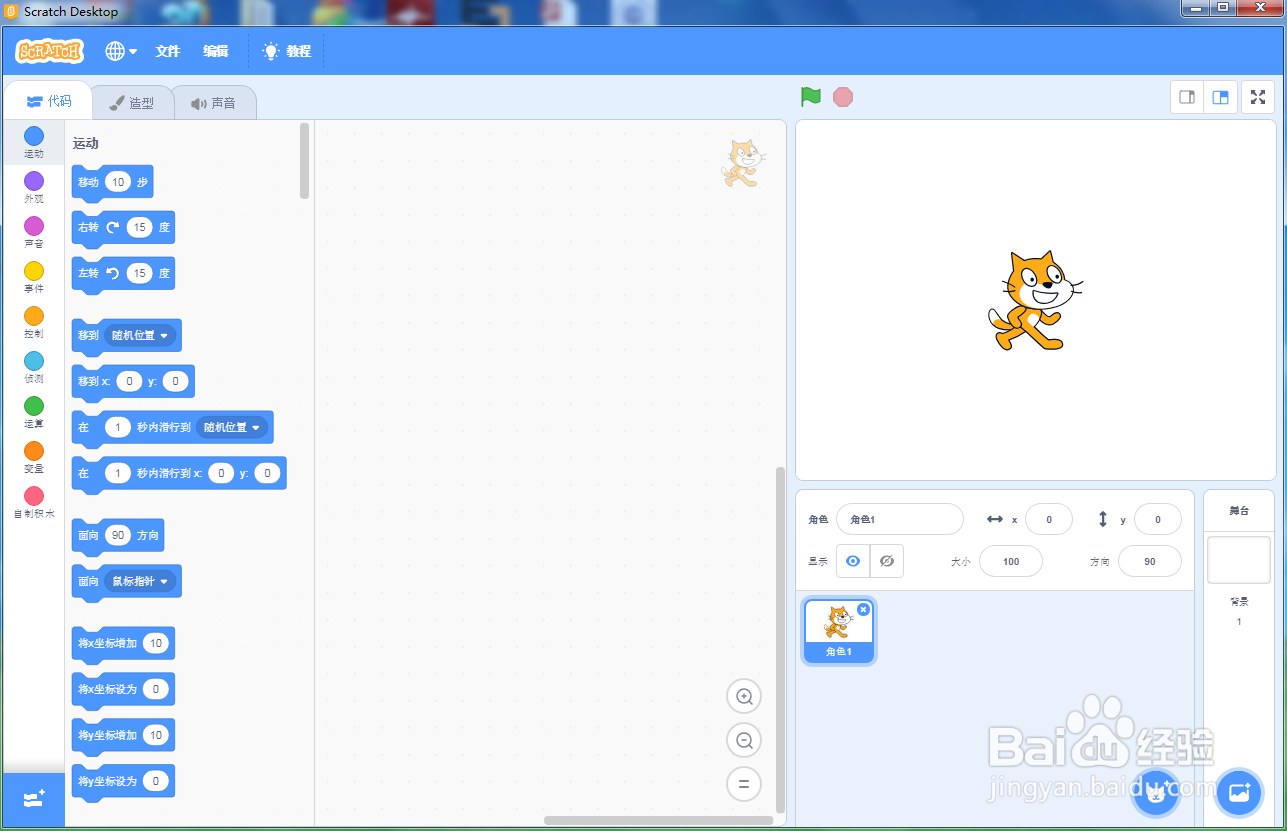Zoom in the code workspace

[744, 696]
